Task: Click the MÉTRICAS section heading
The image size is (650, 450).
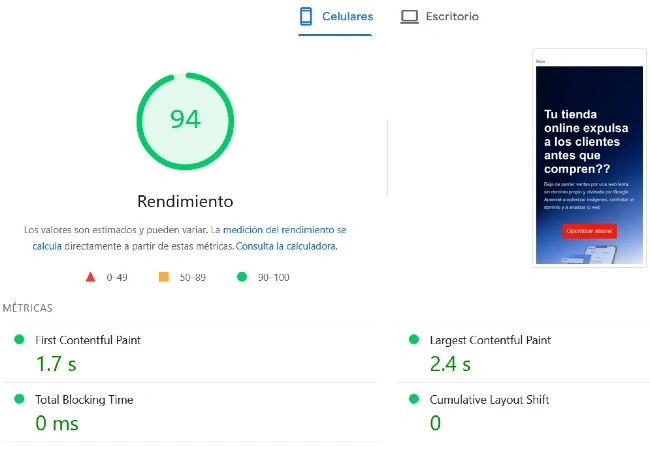Action: pyautogui.click(x=28, y=308)
